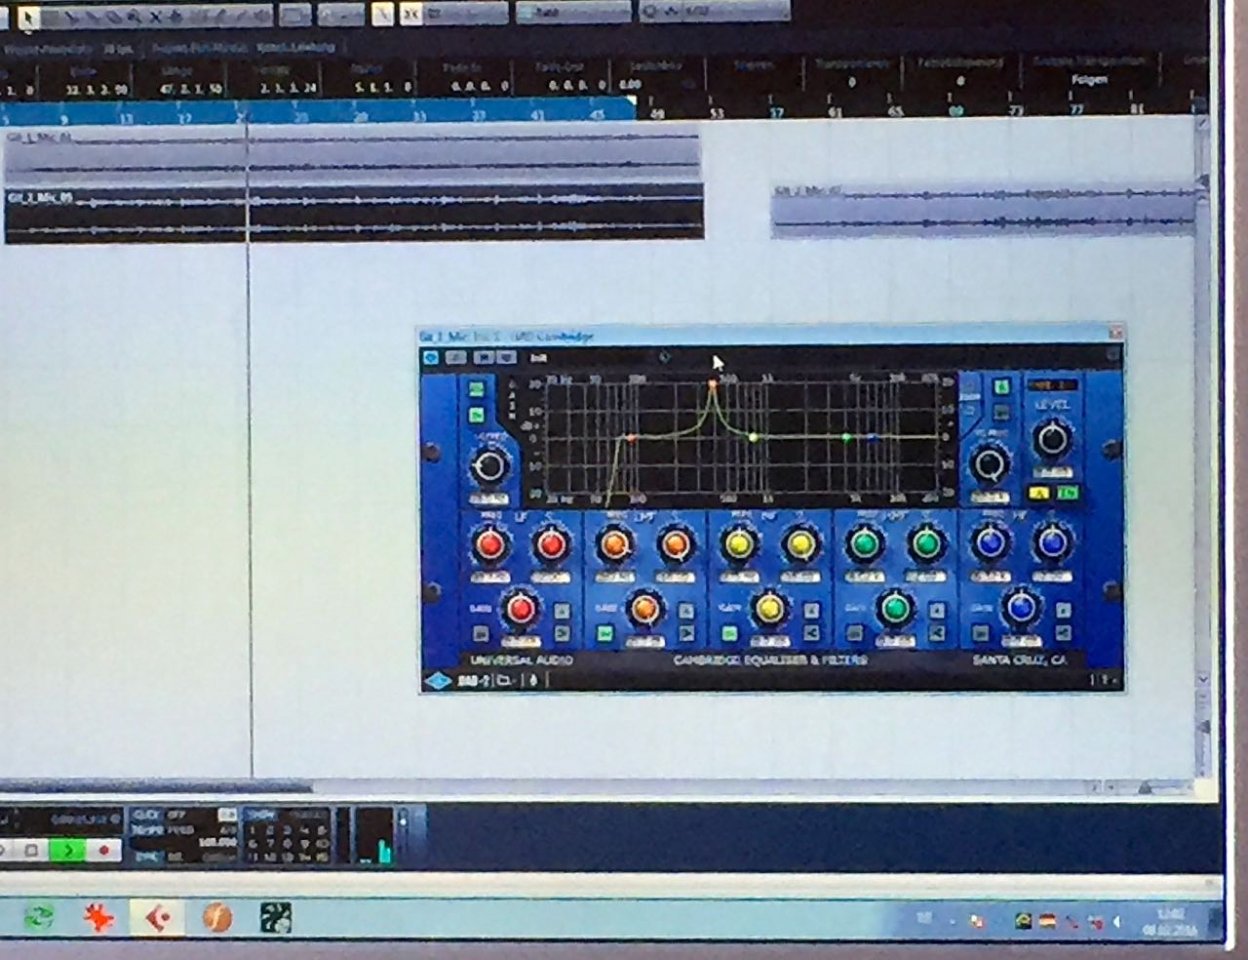The width and height of the screenshot is (1248, 960).
Task: Click the yellow band Q knob
Action: (801, 543)
